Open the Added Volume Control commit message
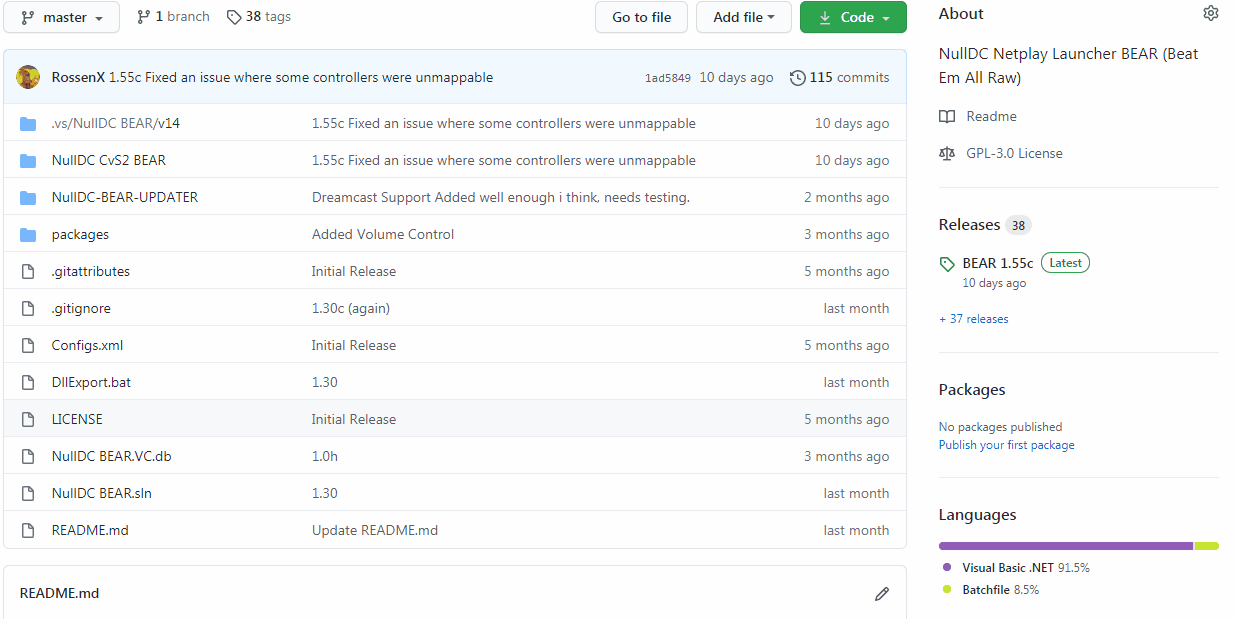The width and height of the screenshot is (1234, 619). coord(383,235)
